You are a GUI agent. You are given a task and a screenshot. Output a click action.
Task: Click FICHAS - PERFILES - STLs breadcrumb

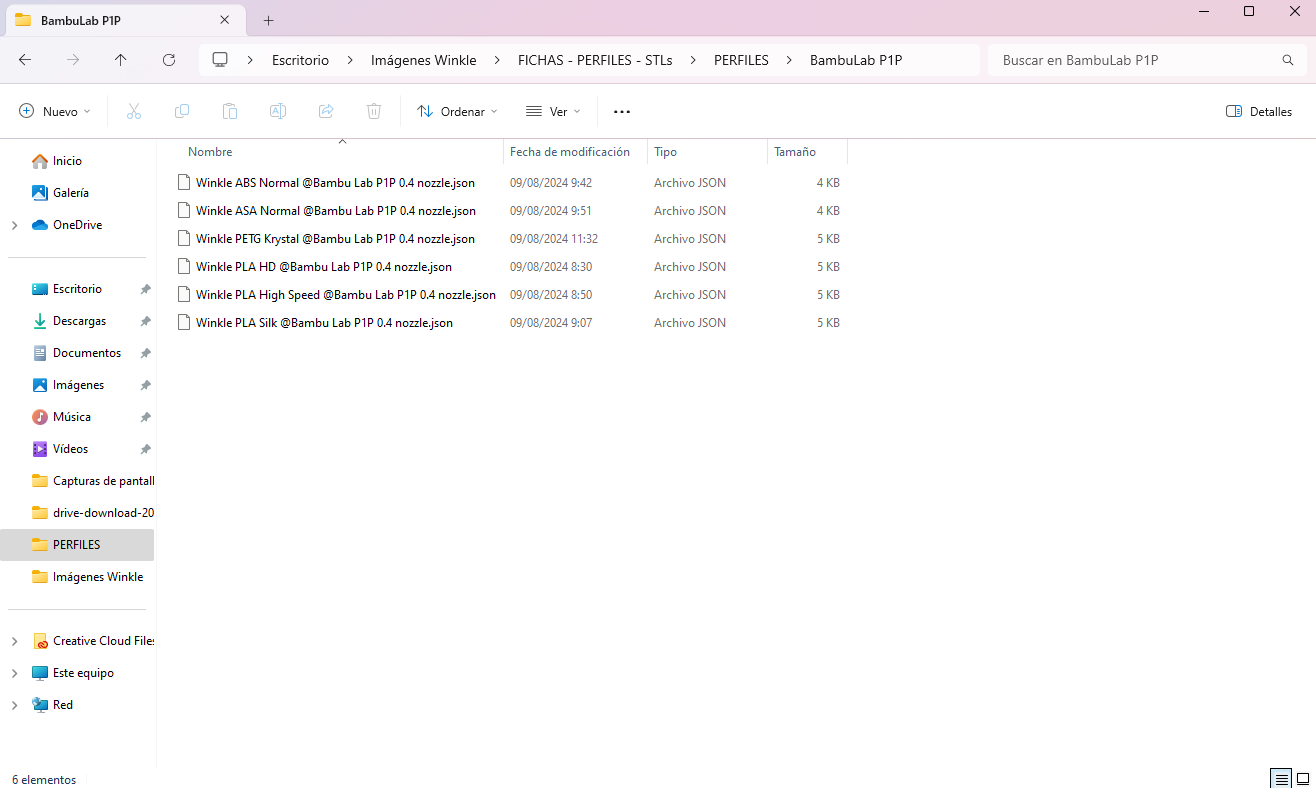[x=595, y=60]
